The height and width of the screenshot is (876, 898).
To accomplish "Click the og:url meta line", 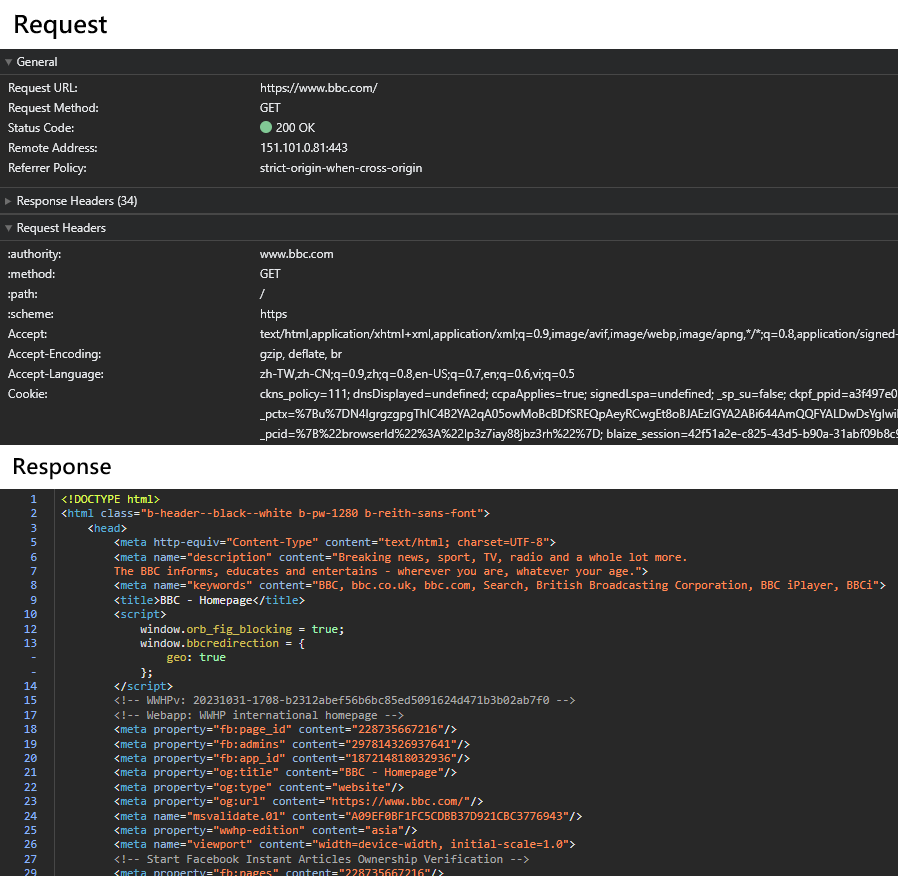I will pos(298,801).
